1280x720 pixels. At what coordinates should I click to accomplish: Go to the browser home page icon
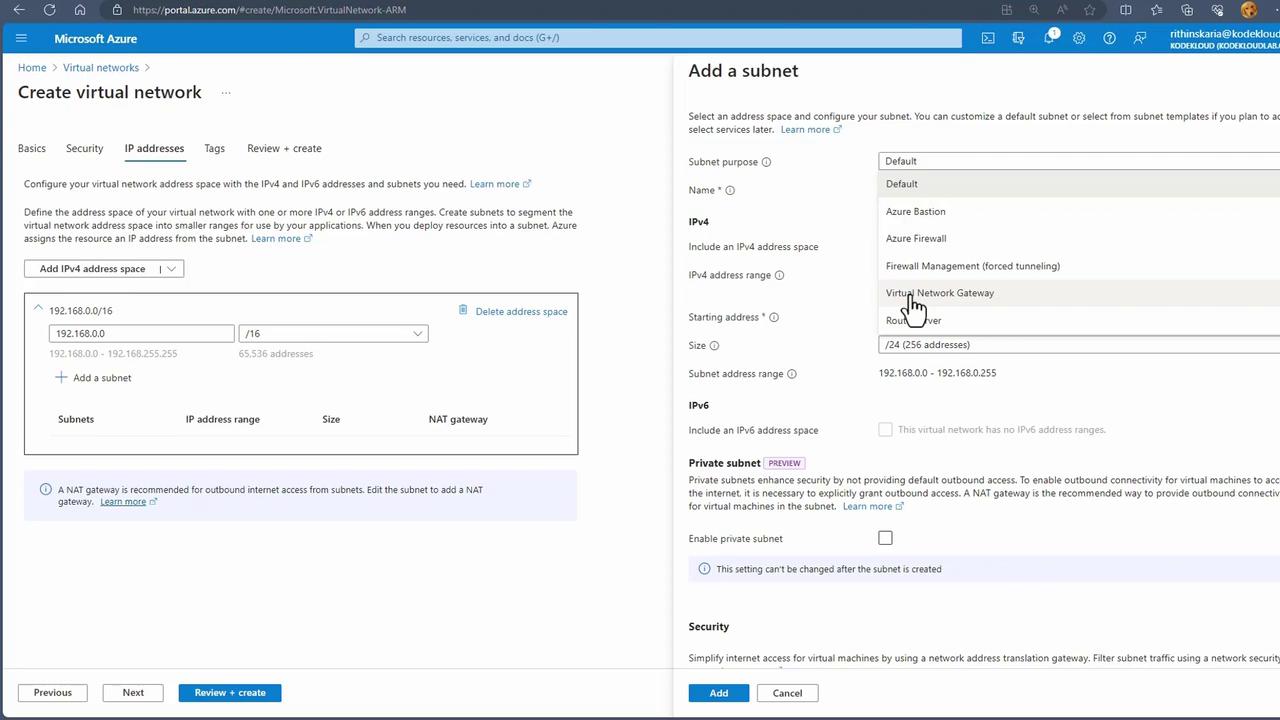[x=80, y=10]
